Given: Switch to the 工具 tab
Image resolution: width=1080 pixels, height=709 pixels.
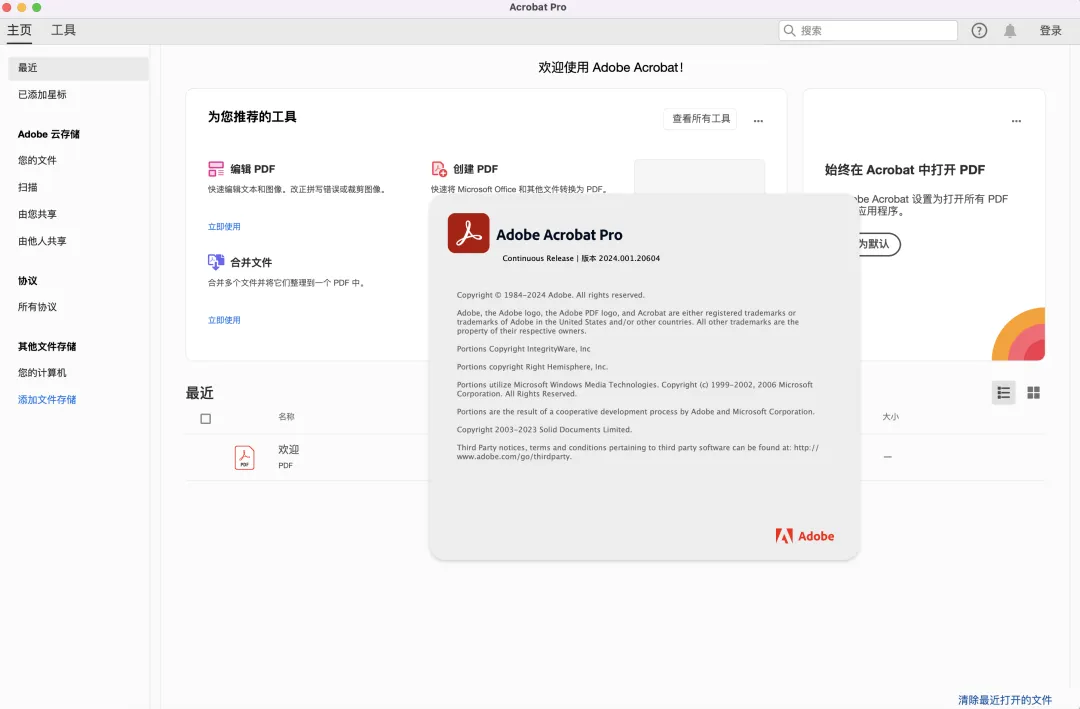Looking at the screenshot, I should [63, 30].
